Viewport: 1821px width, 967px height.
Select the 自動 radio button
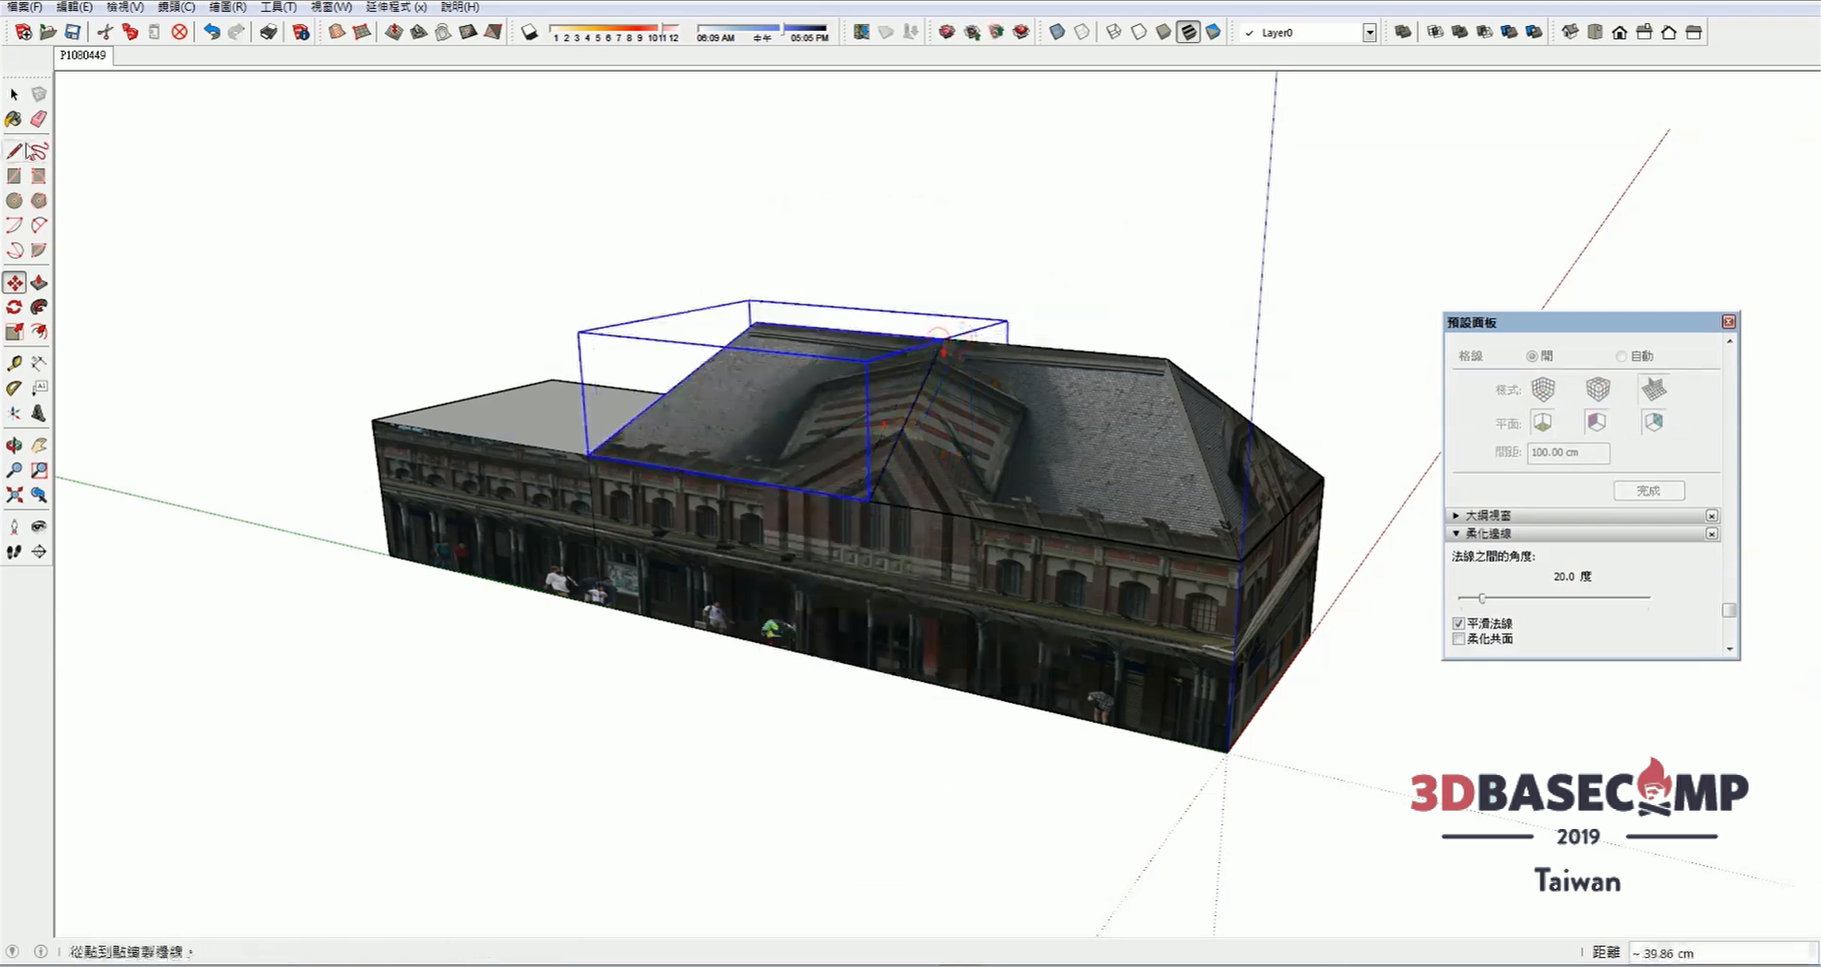pos(1621,356)
